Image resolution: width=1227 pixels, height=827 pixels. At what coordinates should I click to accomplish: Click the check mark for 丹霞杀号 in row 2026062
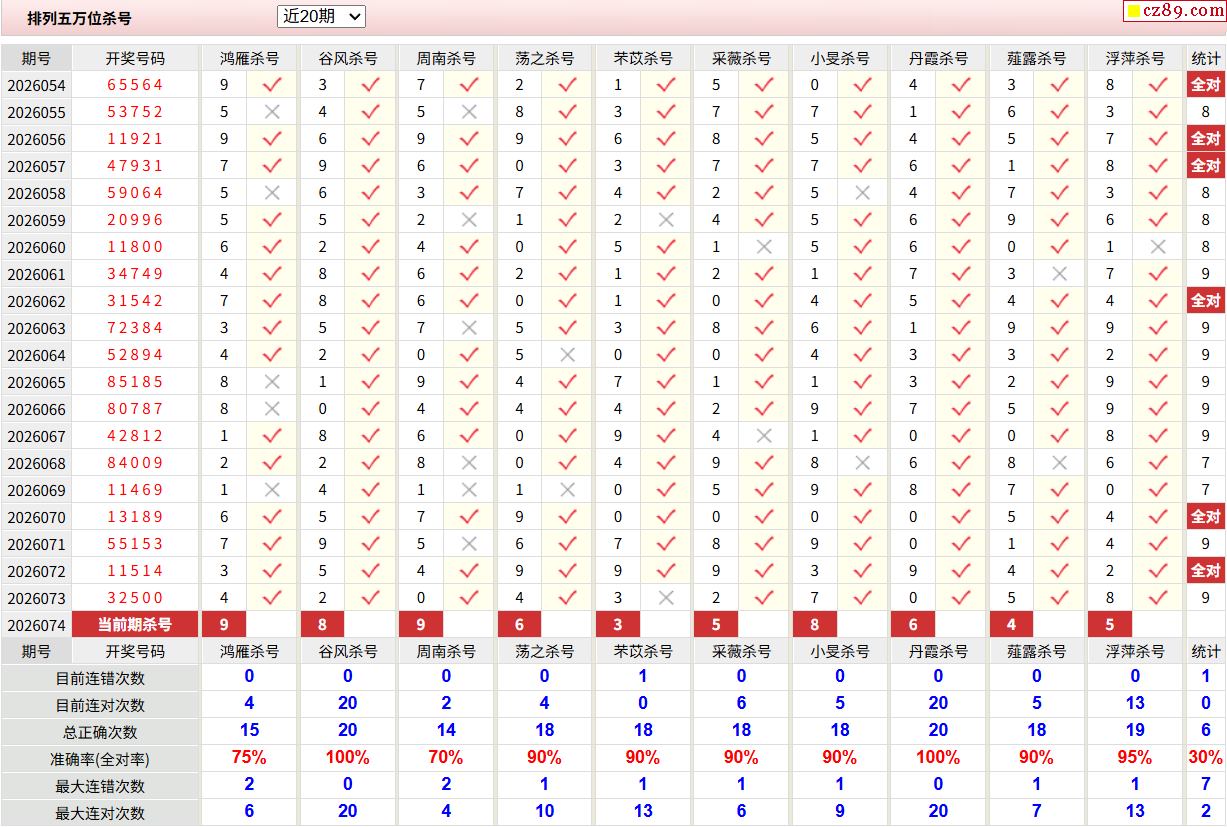point(961,301)
